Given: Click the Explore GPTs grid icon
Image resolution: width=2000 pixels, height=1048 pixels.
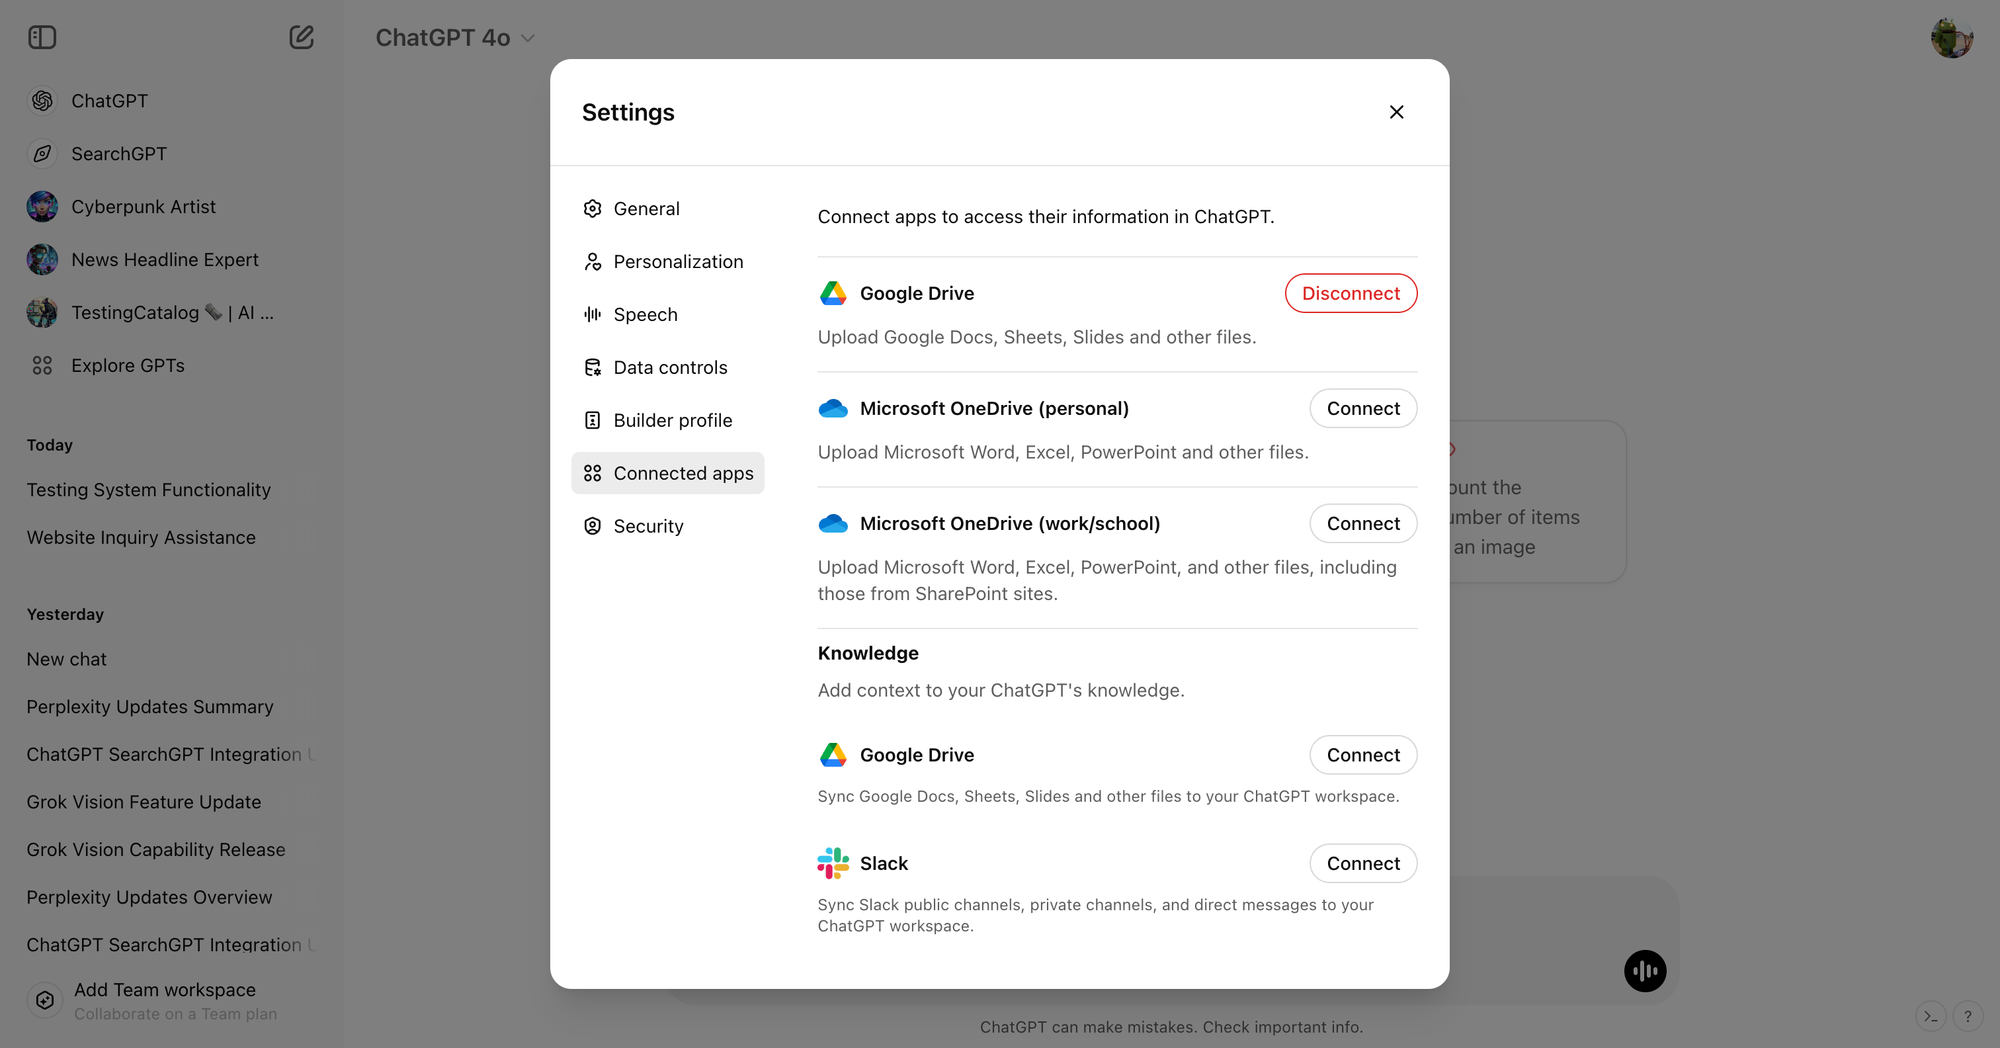Looking at the screenshot, I should [x=42, y=366].
